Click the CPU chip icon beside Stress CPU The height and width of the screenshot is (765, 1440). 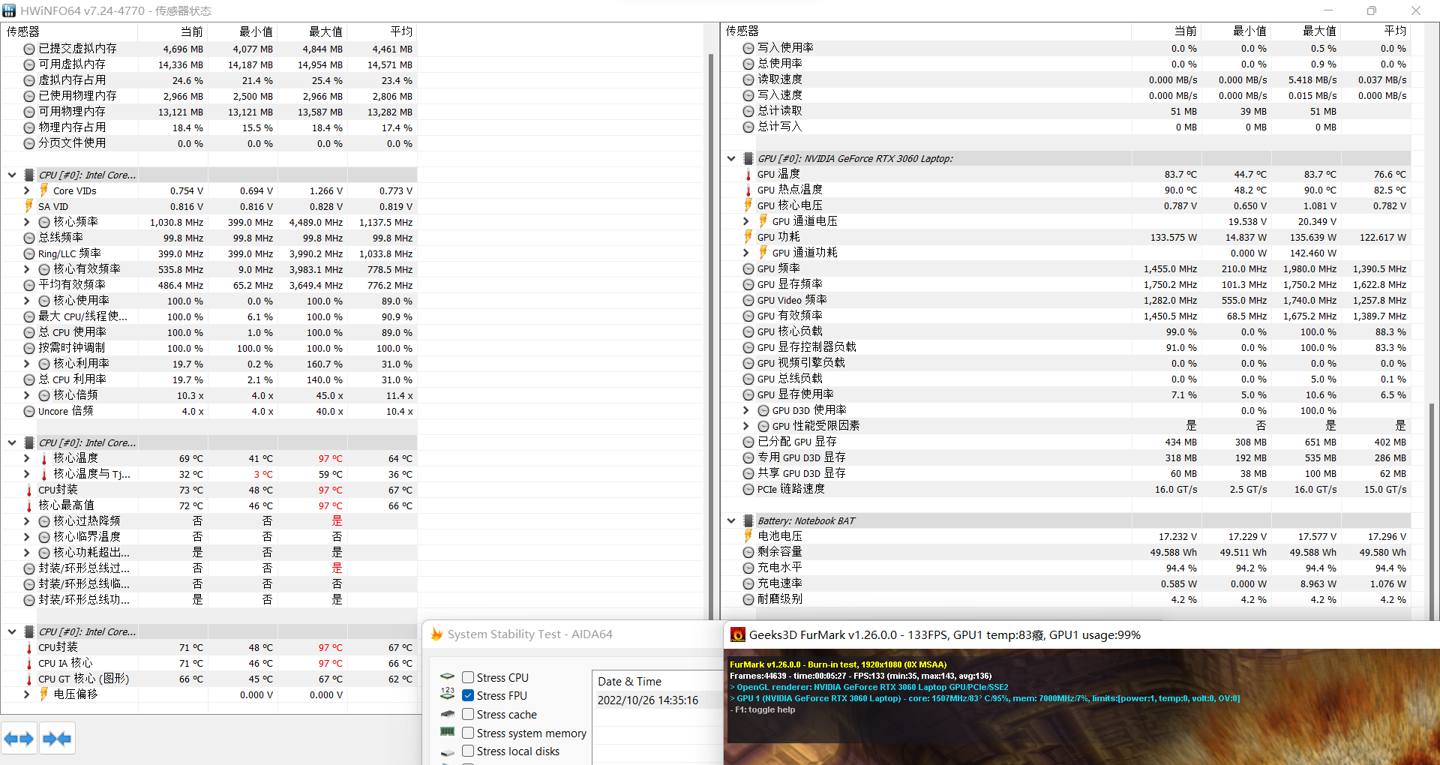[447, 677]
